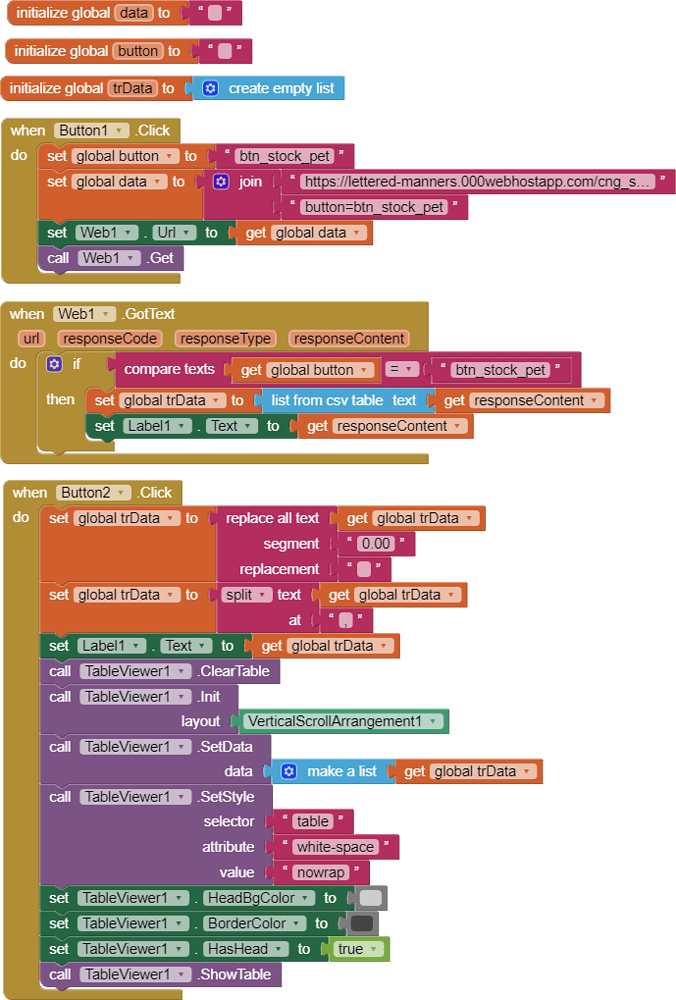This screenshot has width=676, height=1000.
Task: Edit the variable name 'button' in initialize global
Action: click(138, 51)
